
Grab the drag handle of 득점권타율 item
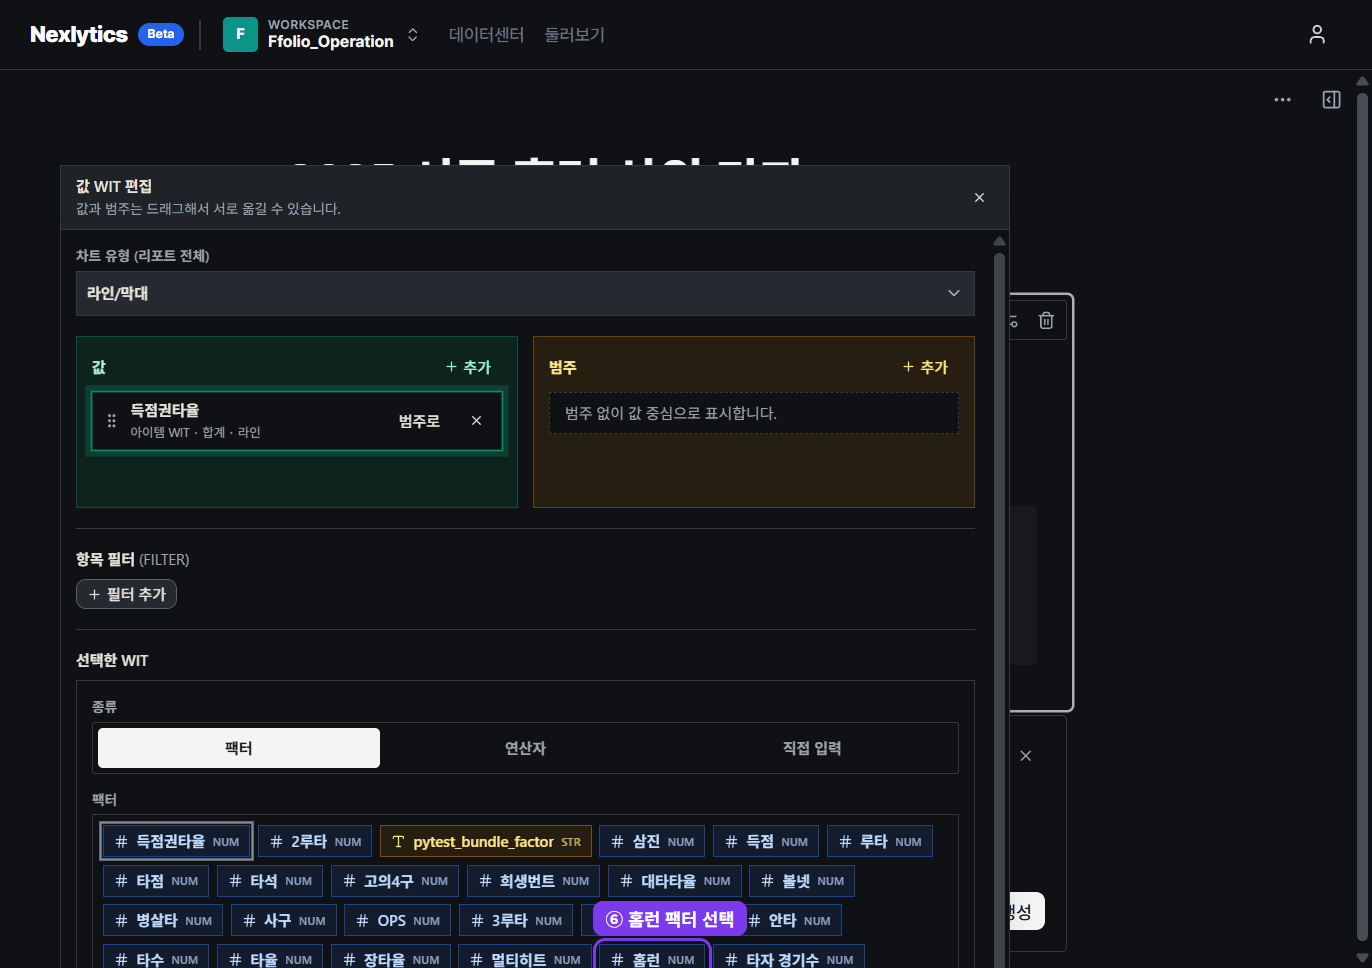(x=112, y=421)
